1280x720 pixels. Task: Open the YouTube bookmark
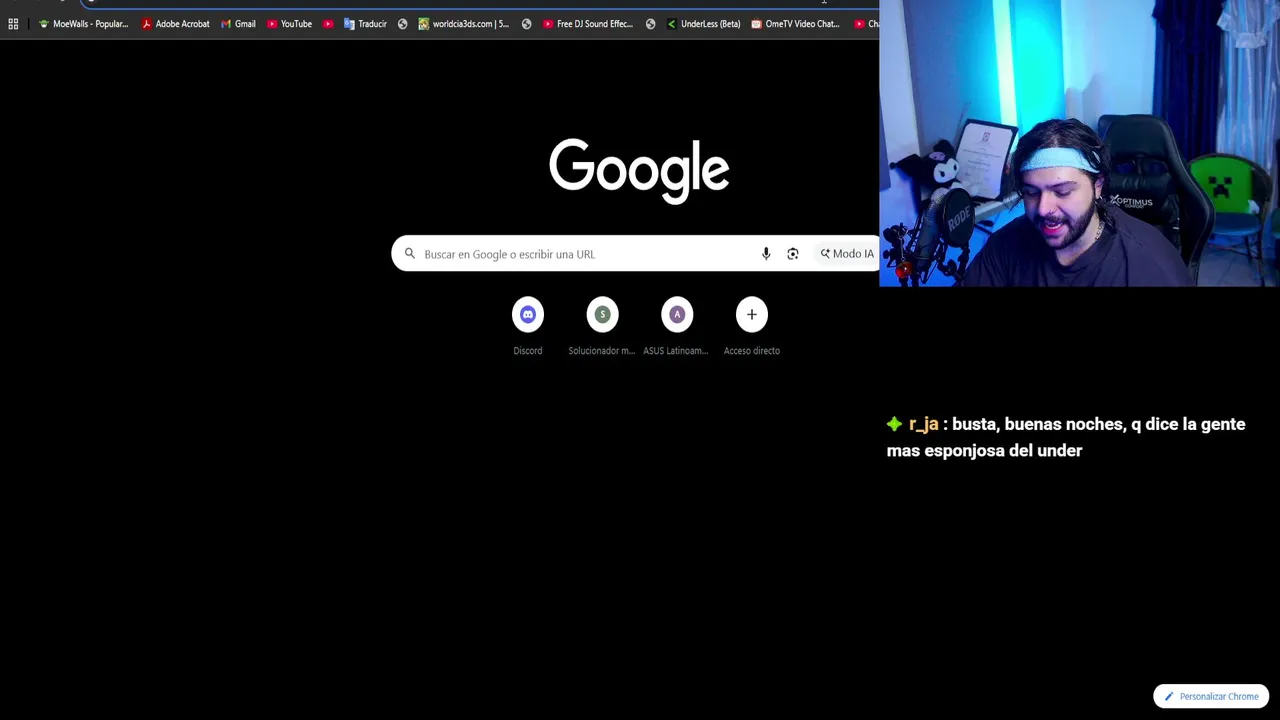click(289, 24)
